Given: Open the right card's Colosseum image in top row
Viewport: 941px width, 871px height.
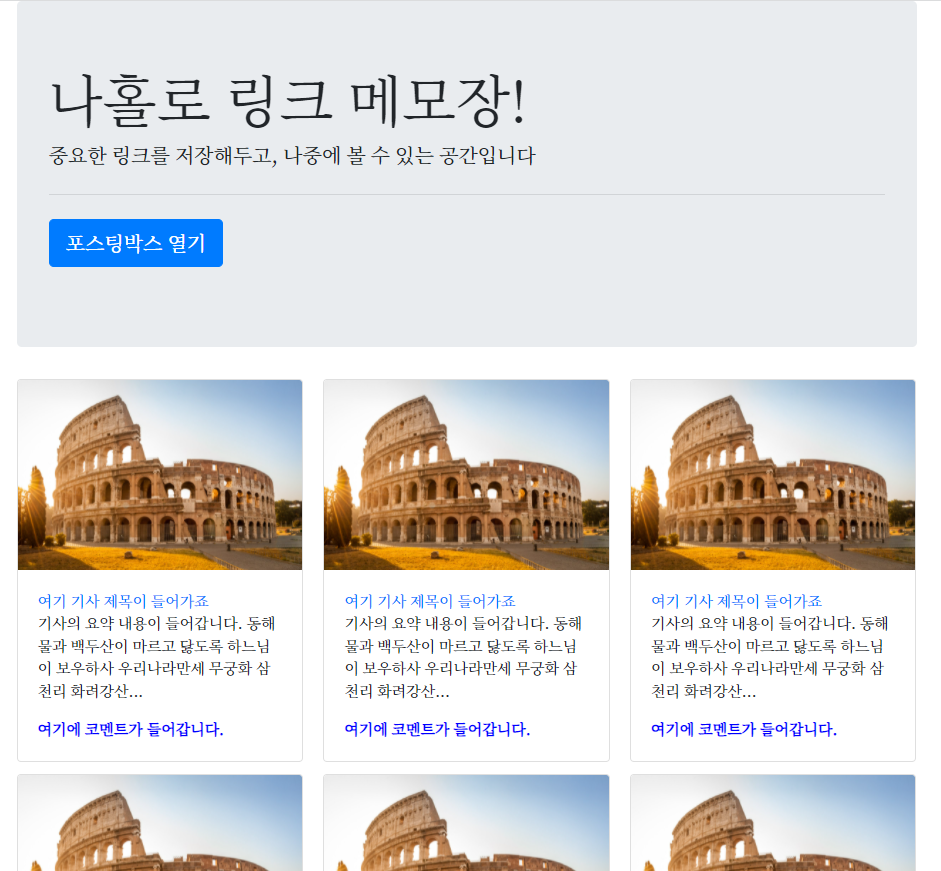Looking at the screenshot, I should [773, 475].
